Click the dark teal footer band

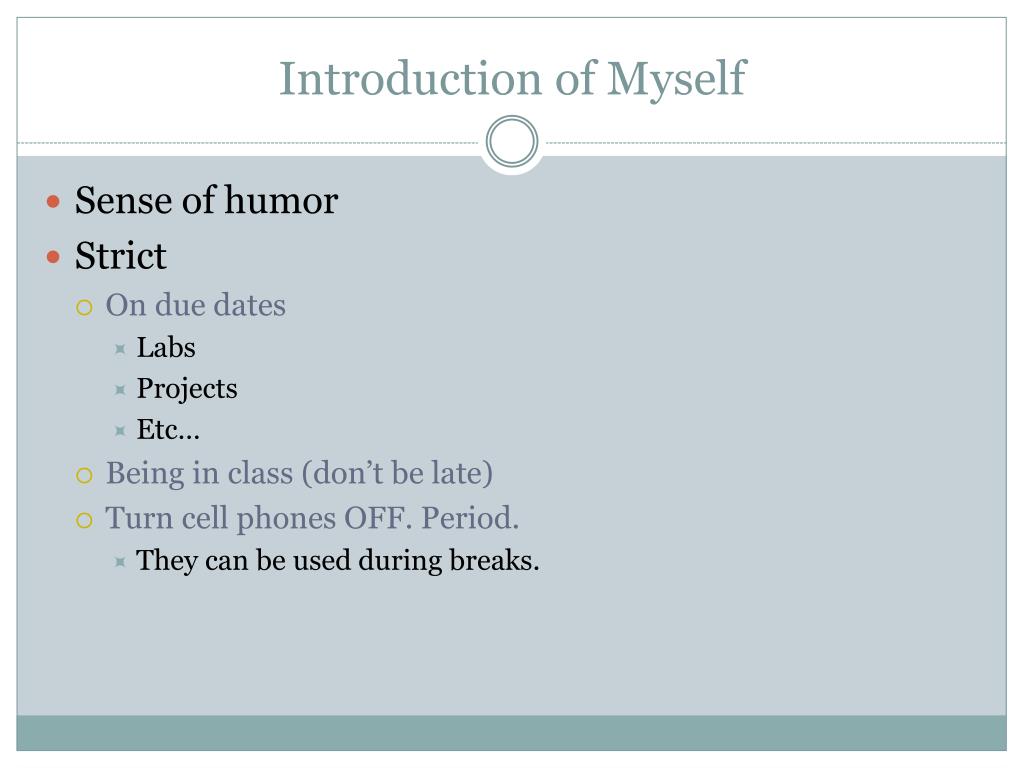(511, 733)
